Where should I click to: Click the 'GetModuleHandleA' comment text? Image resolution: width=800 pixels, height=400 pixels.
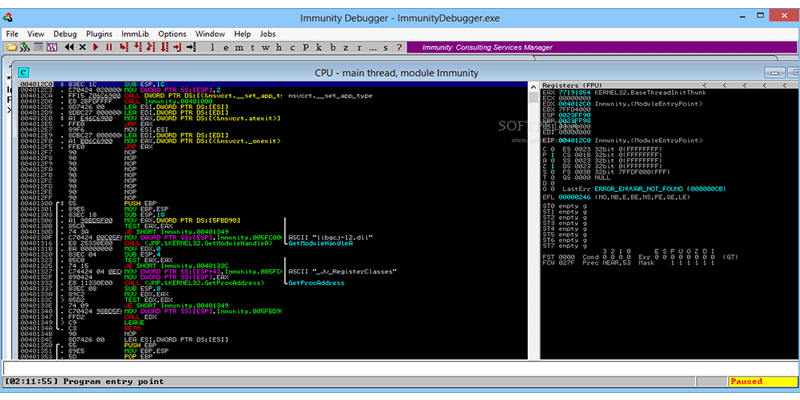tap(321, 243)
